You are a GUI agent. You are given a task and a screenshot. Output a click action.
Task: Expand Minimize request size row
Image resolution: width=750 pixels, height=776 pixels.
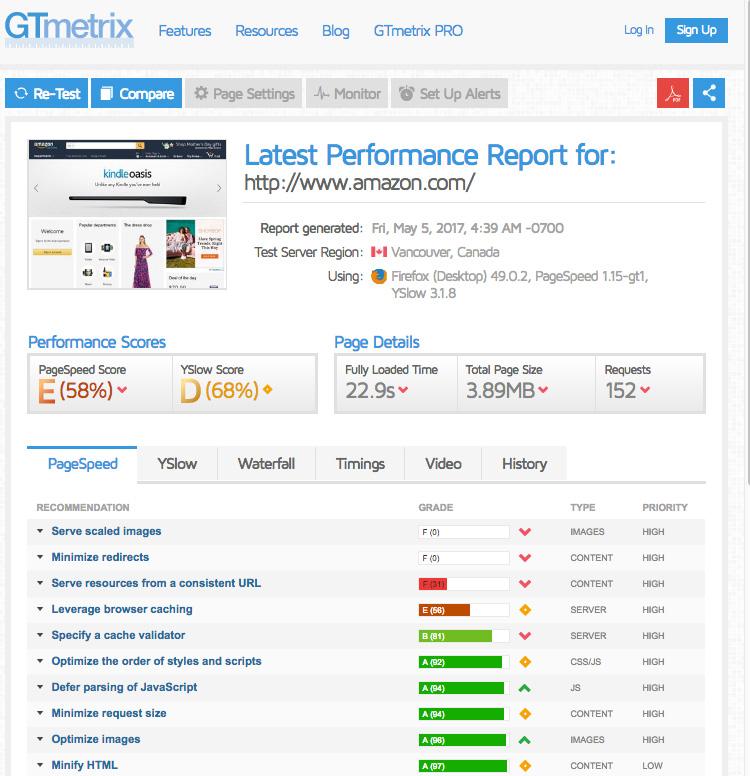(x=40, y=713)
